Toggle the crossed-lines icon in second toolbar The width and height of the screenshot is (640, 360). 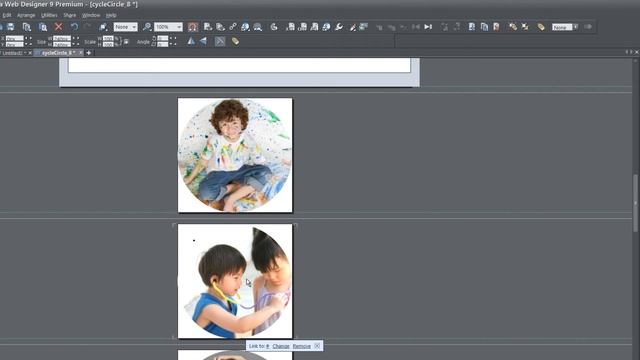click(x=220, y=41)
